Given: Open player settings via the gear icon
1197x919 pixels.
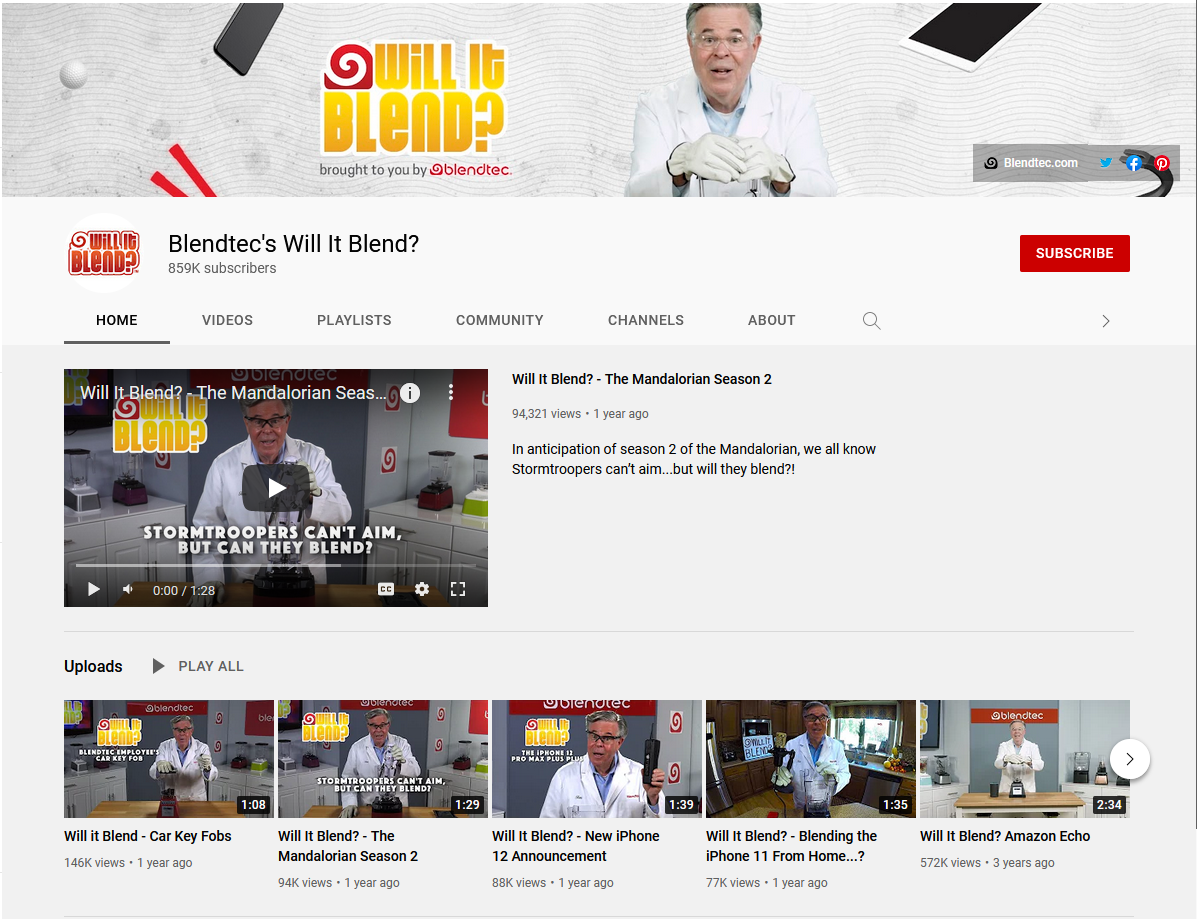Looking at the screenshot, I should (x=421, y=589).
